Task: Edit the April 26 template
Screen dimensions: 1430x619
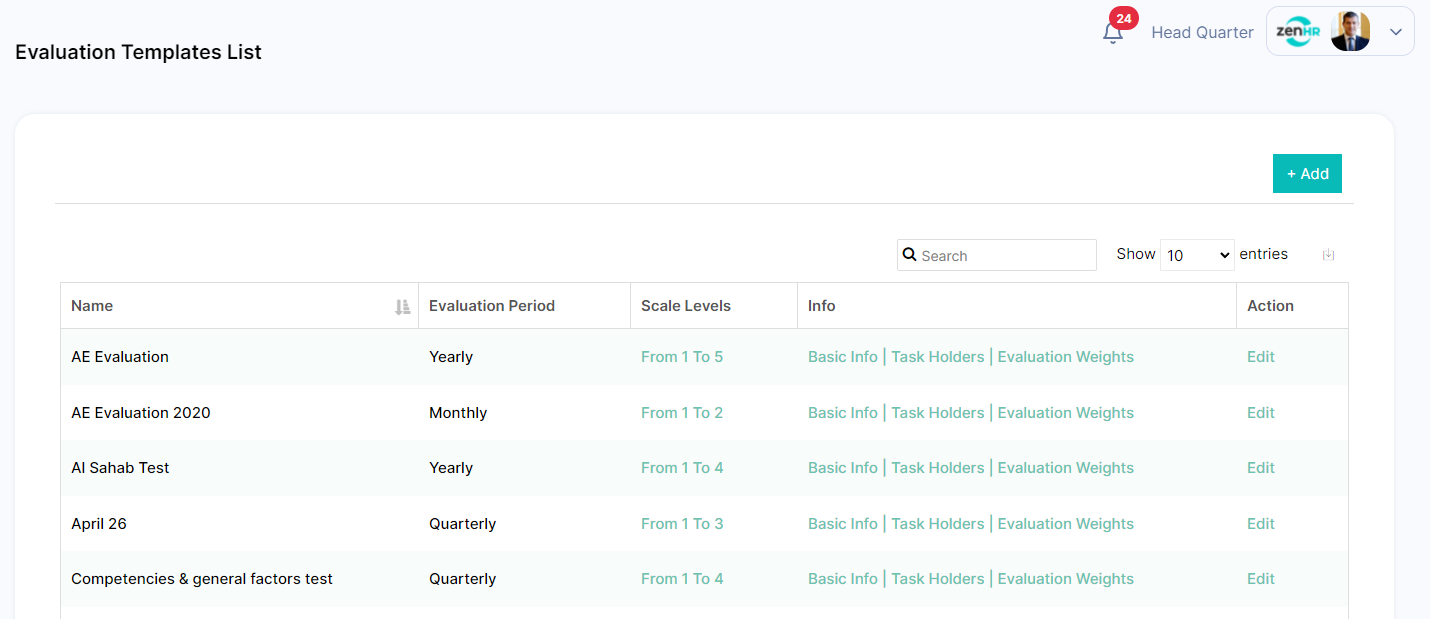Action: click(1261, 524)
